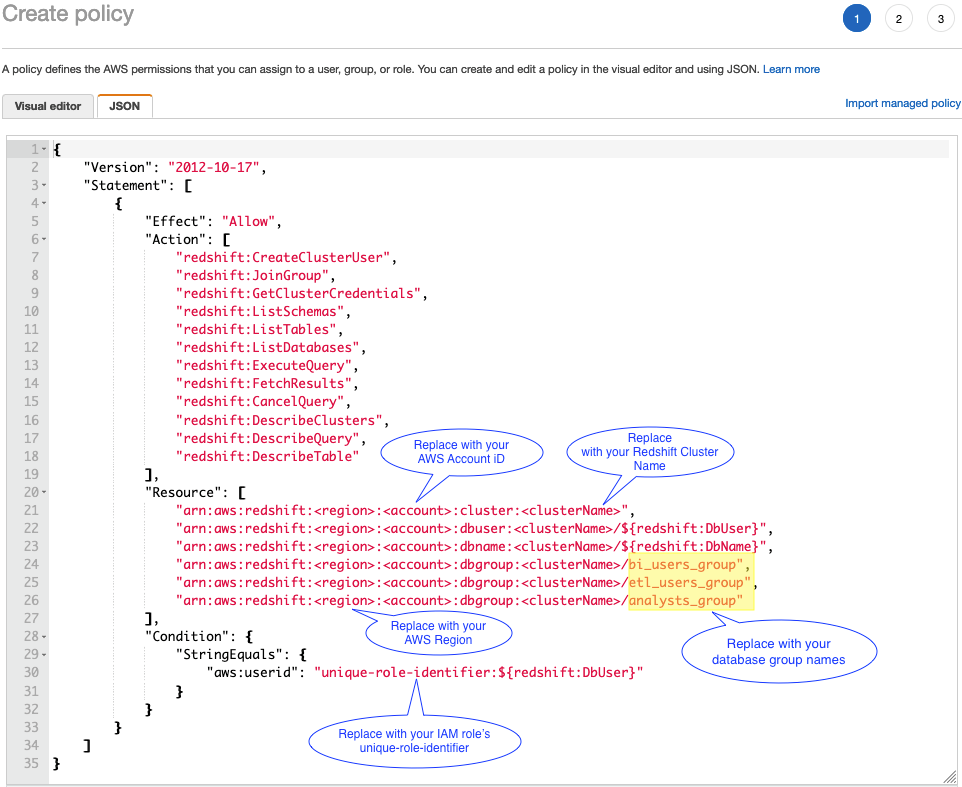Viewport: 962px width, 787px height.
Task: Open the Learn more link
Action: [x=791, y=69]
